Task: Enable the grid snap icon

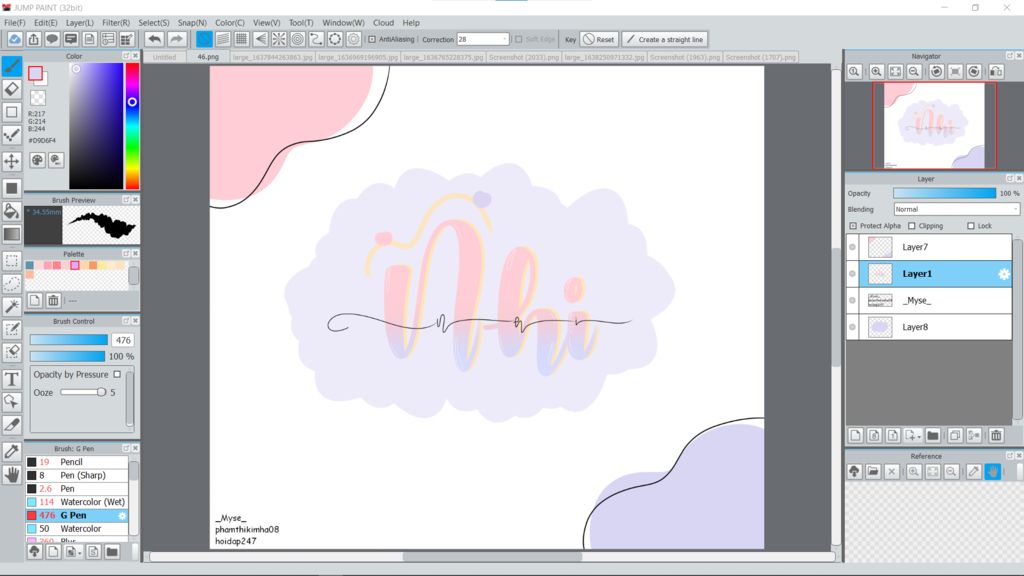Action: pyautogui.click(x=242, y=39)
